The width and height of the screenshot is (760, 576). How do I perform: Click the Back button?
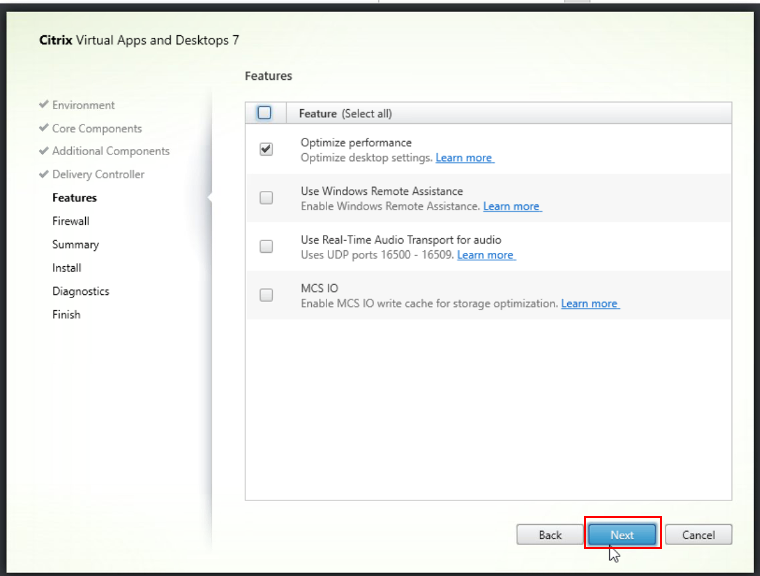click(x=550, y=534)
